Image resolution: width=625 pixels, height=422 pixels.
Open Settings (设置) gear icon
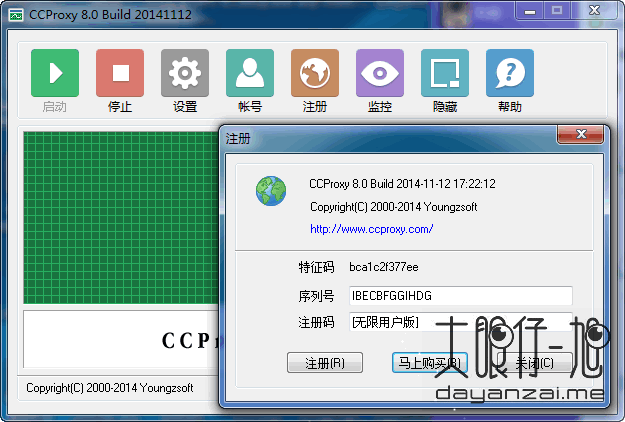pyautogui.click(x=185, y=73)
